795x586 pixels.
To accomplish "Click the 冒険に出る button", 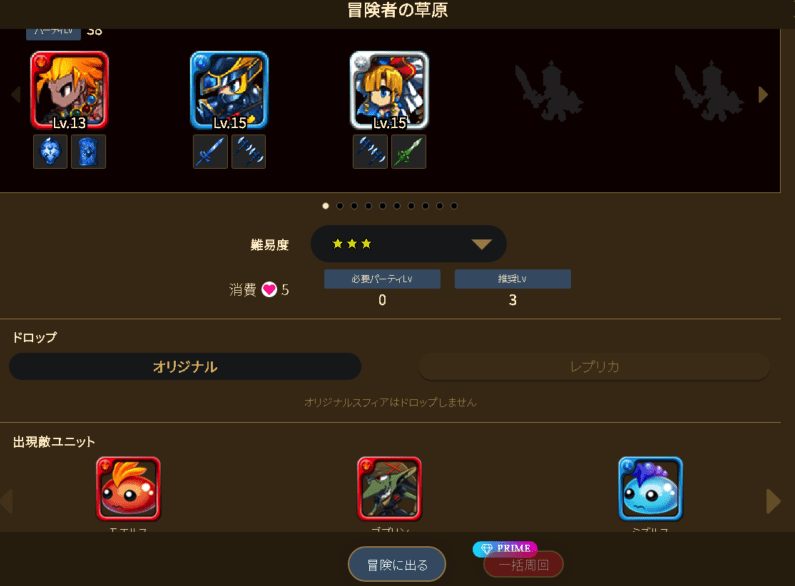I will click(x=397, y=564).
